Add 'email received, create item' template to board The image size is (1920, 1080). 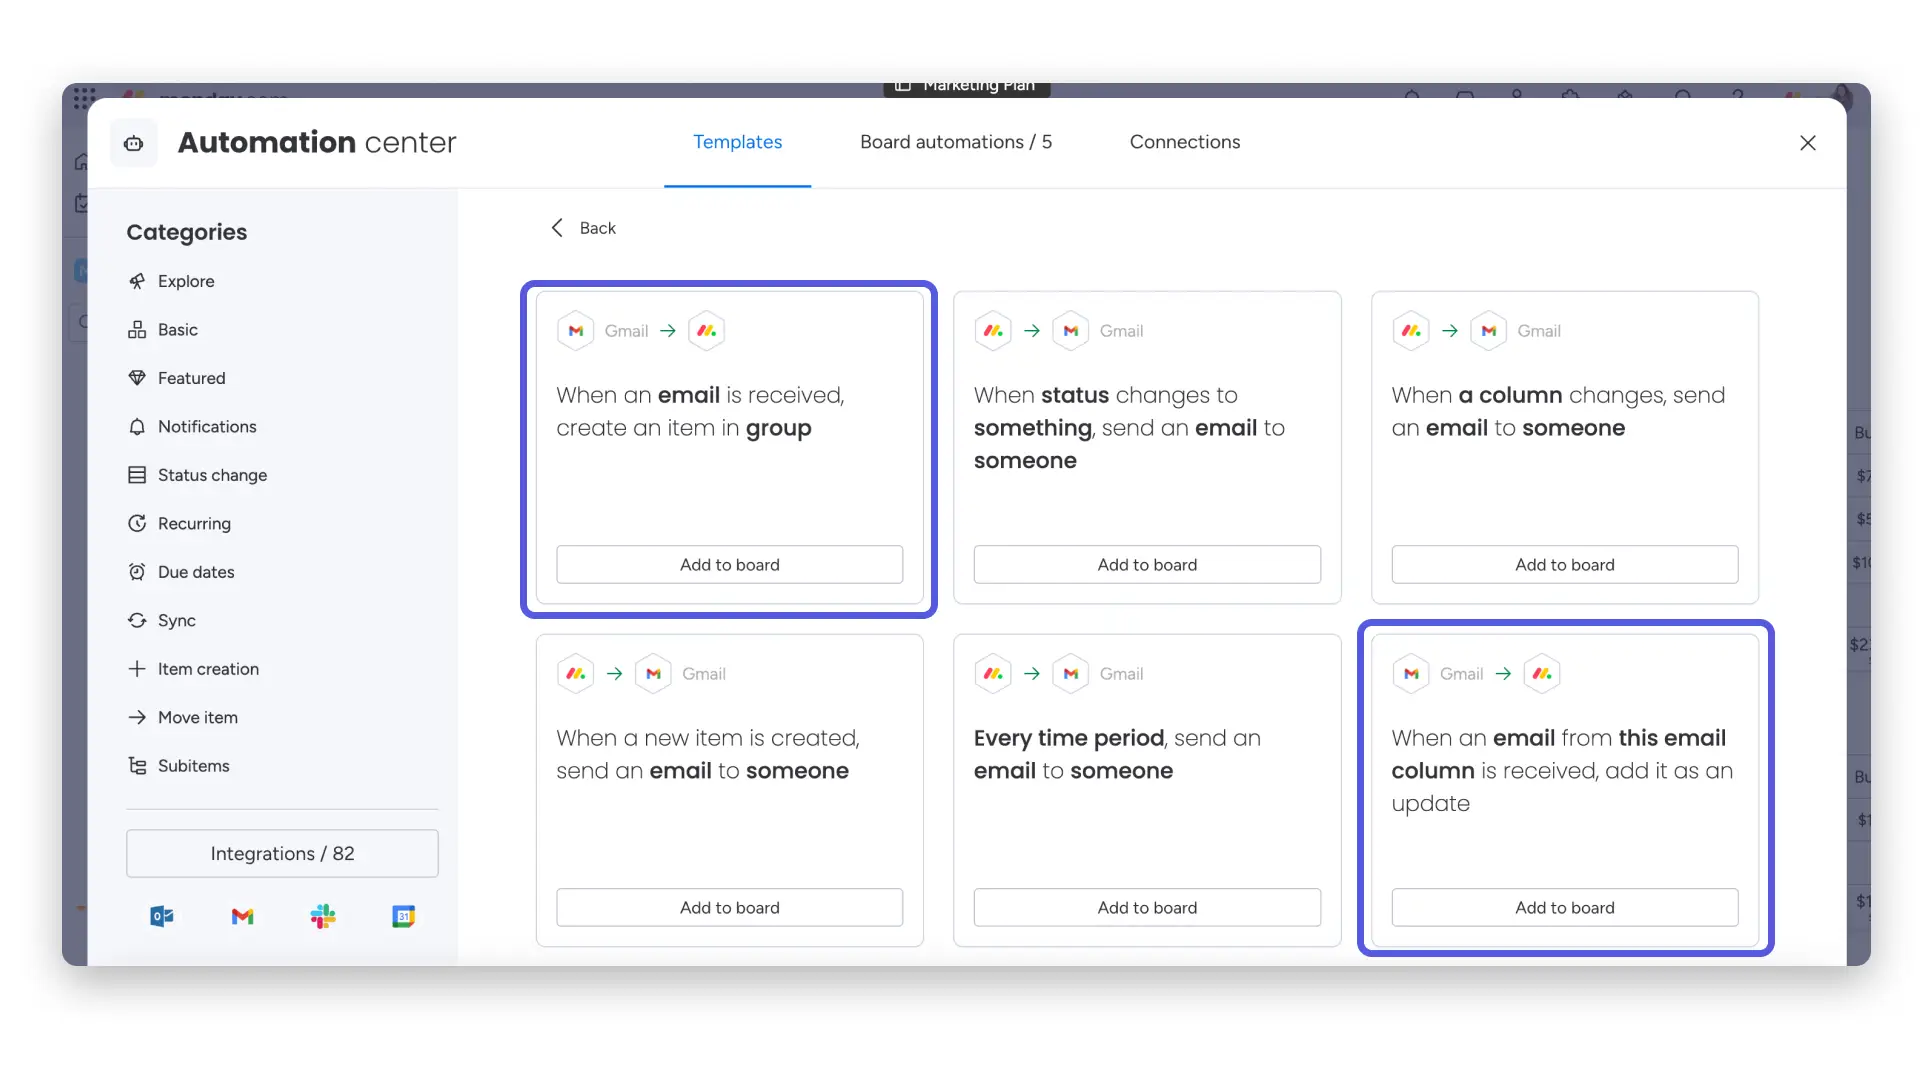(730, 565)
